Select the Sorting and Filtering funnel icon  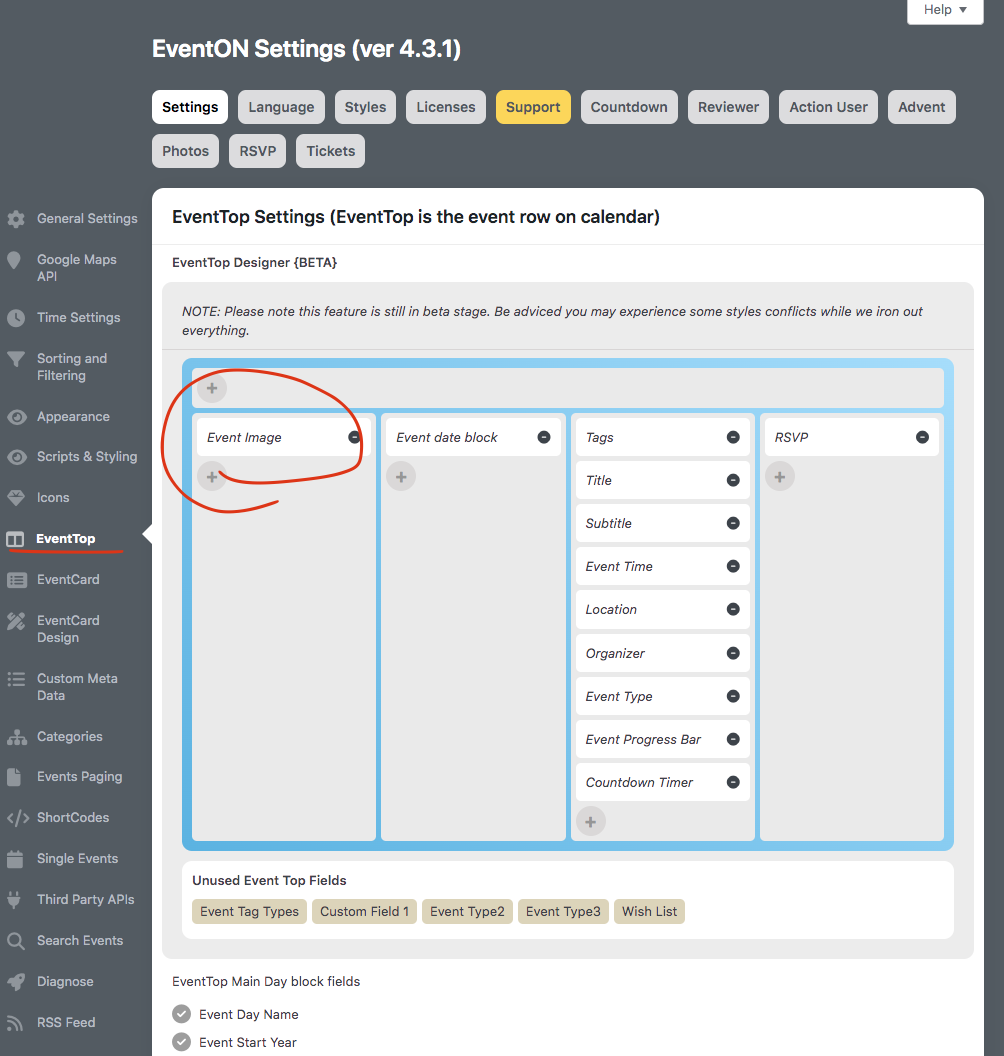[x=15, y=358]
